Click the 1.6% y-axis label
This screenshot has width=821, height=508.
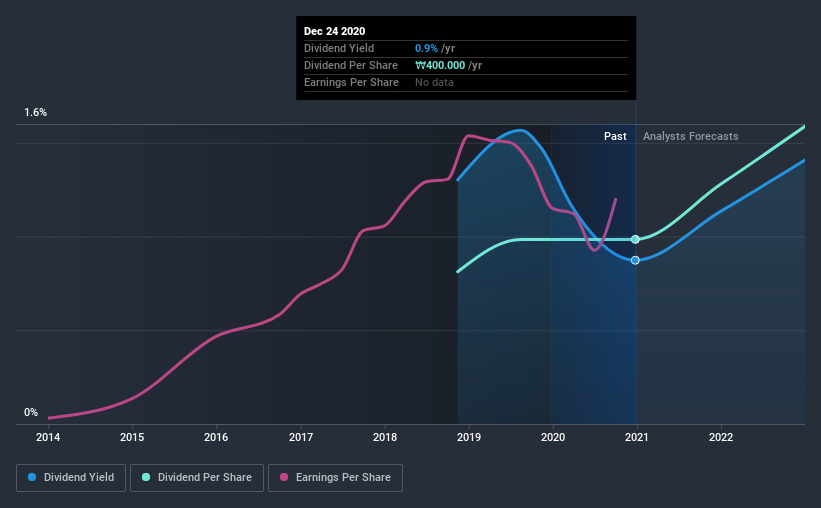pos(35,112)
